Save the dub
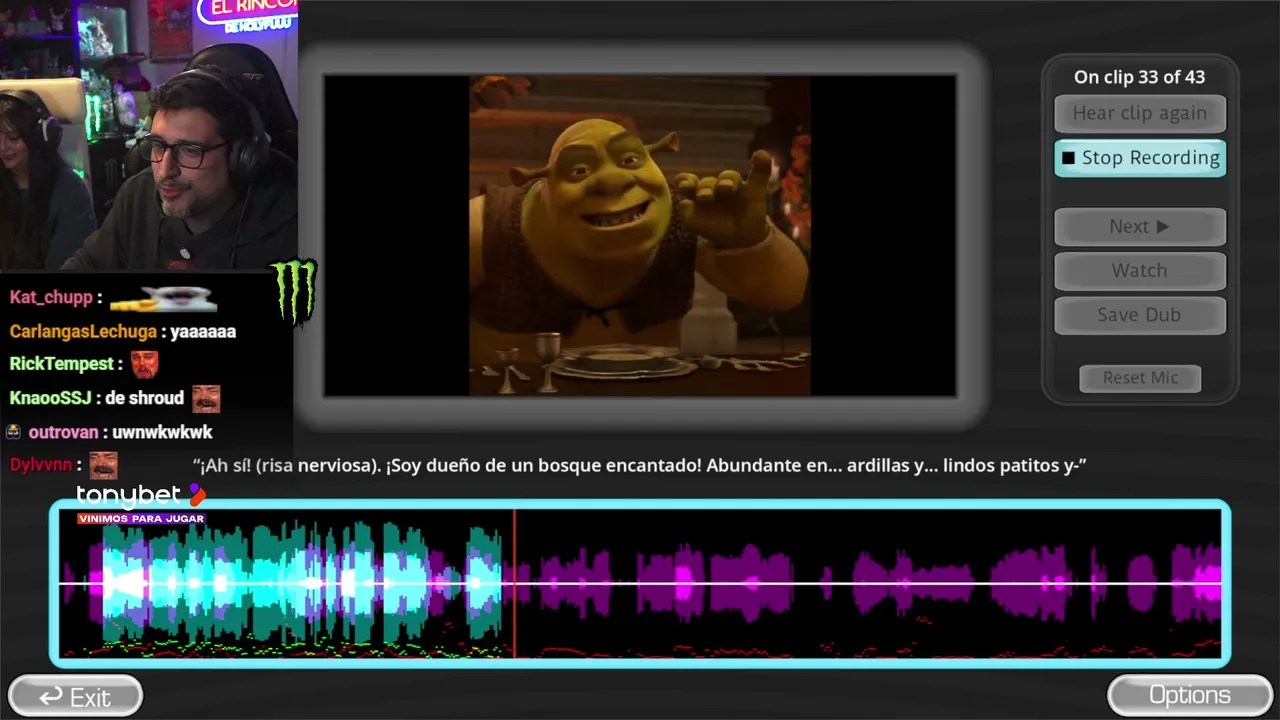 point(1140,315)
